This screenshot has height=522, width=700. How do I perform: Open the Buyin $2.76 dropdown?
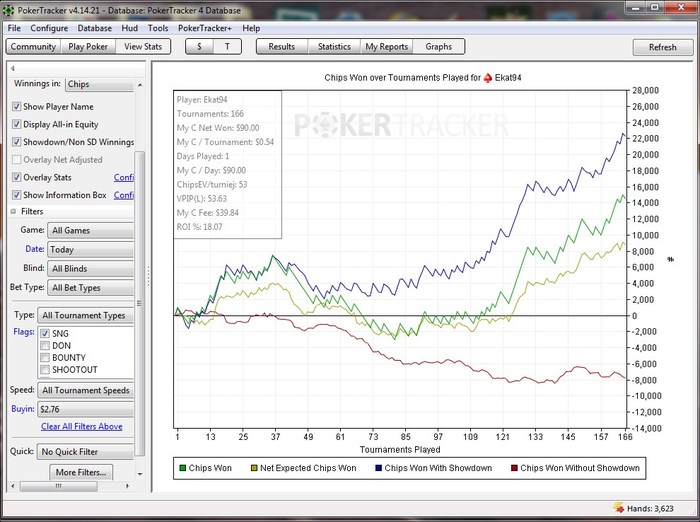point(85,409)
